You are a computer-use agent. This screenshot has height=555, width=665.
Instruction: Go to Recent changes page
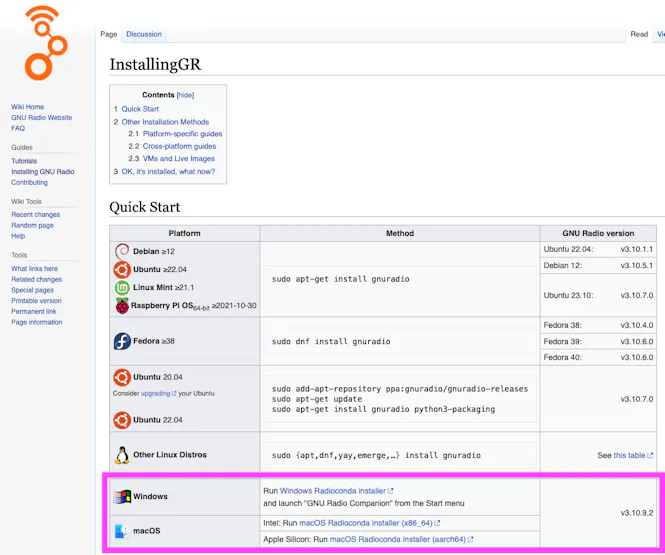coord(35,215)
